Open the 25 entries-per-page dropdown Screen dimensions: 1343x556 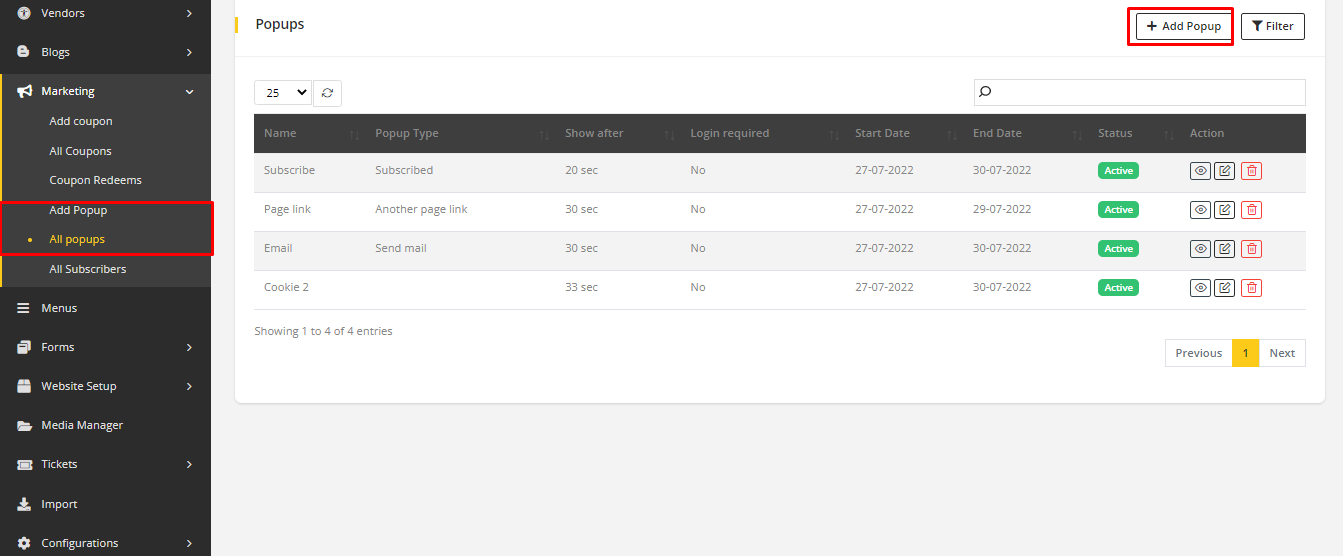[283, 93]
